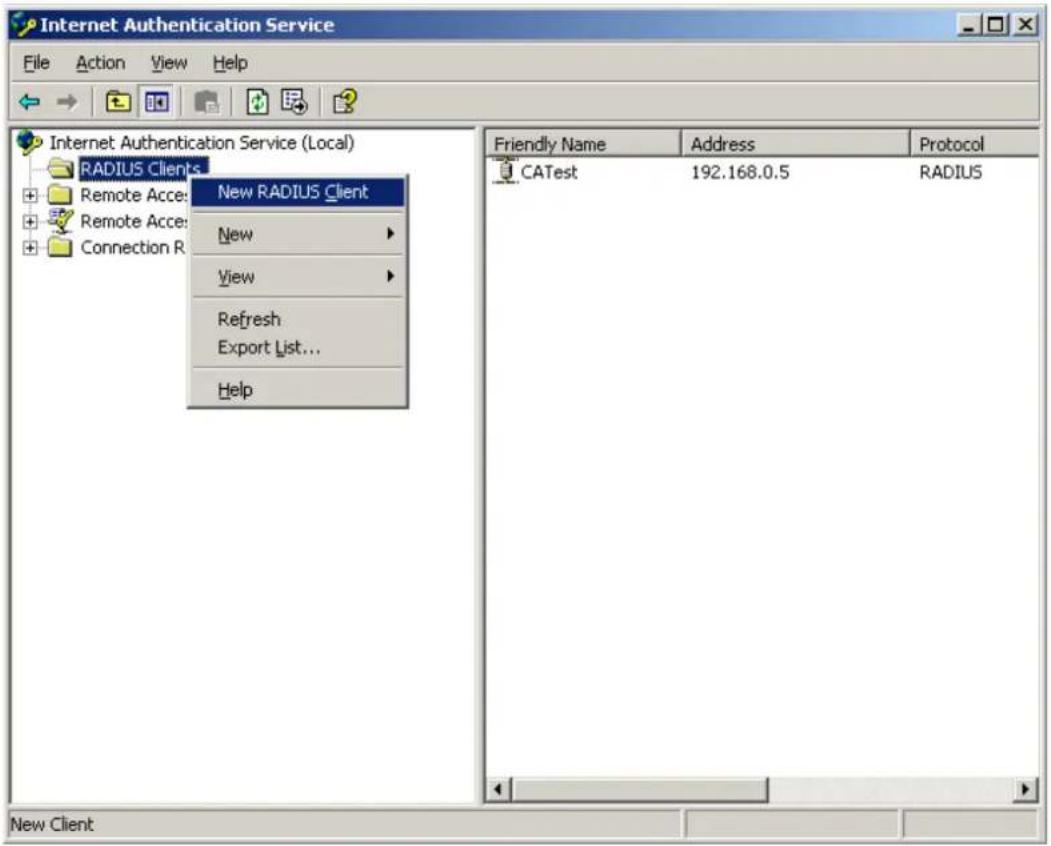The width and height of the screenshot is (1051, 846).
Task: Click the Help toolbar icon
Action: click(345, 102)
